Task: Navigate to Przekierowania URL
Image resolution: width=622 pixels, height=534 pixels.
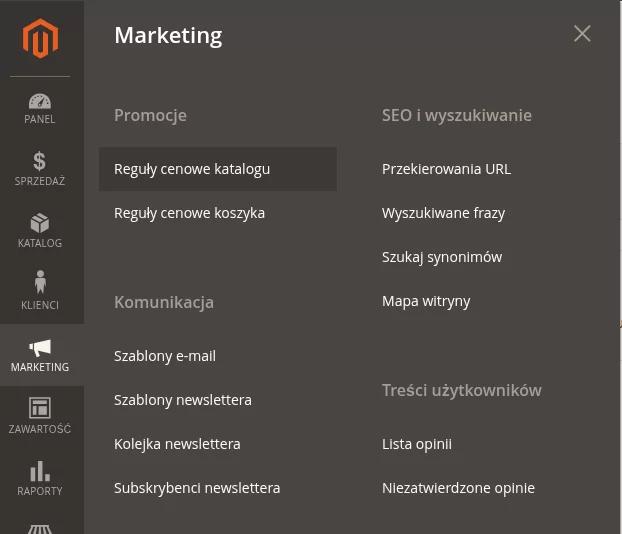Action: click(x=446, y=169)
